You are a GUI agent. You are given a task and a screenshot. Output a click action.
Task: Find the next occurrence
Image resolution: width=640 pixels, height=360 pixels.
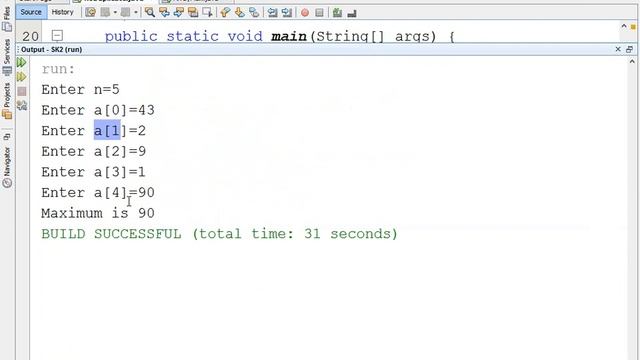point(179,13)
